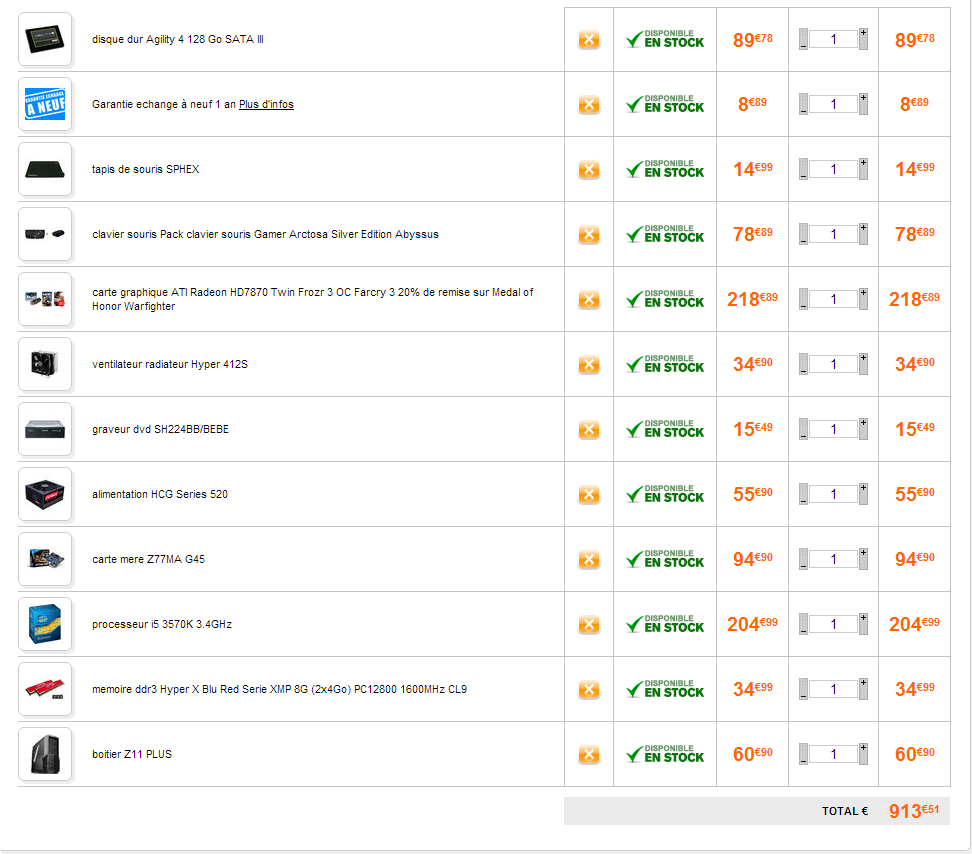Open the Plus d'infos warranty link
Viewport: 972px width, 854px height.
267,104
